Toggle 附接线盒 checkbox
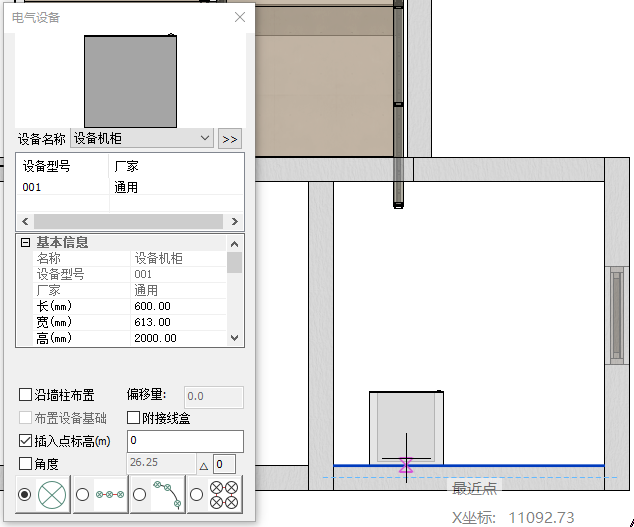 (133, 418)
